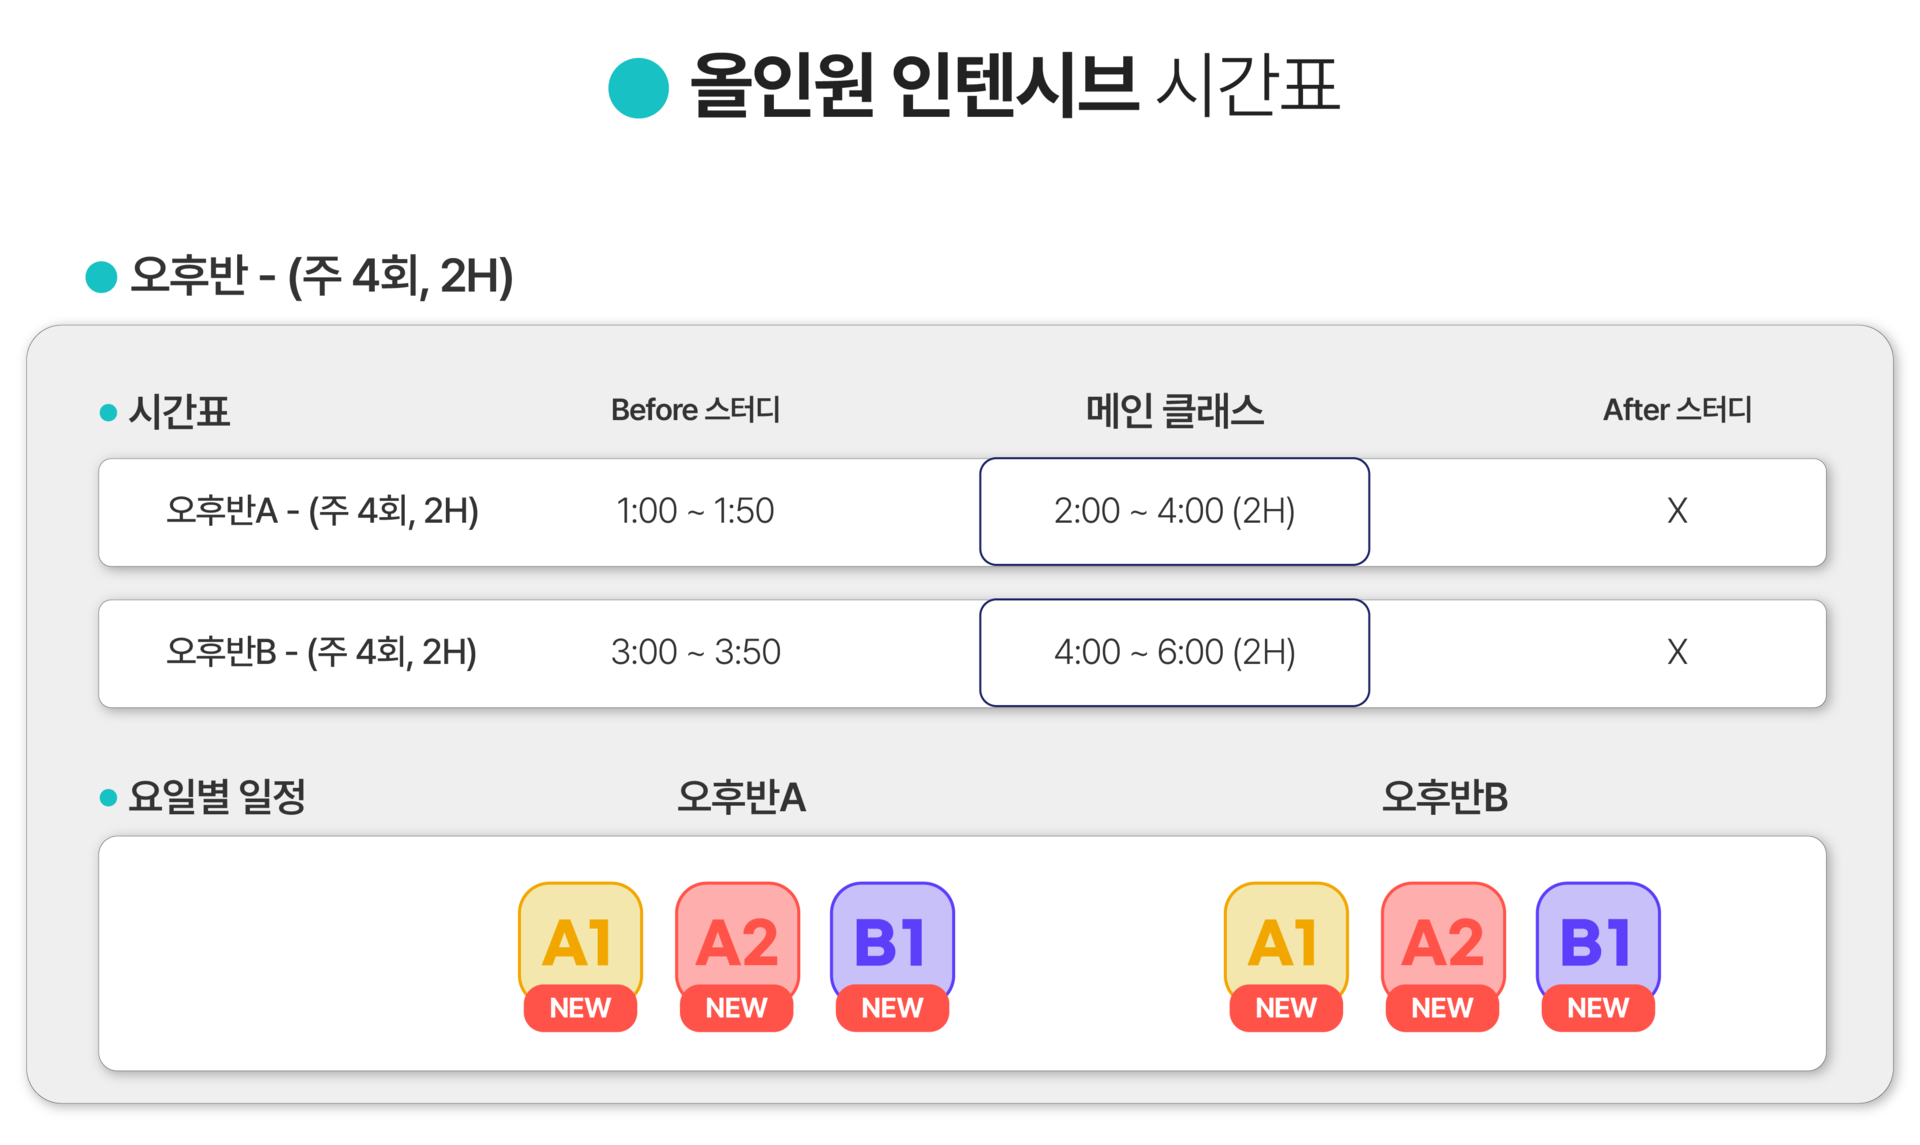The width and height of the screenshot is (1920, 1145).
Task: Click the teal bullet next to 오후반 heading
Action: coord(101,277)
